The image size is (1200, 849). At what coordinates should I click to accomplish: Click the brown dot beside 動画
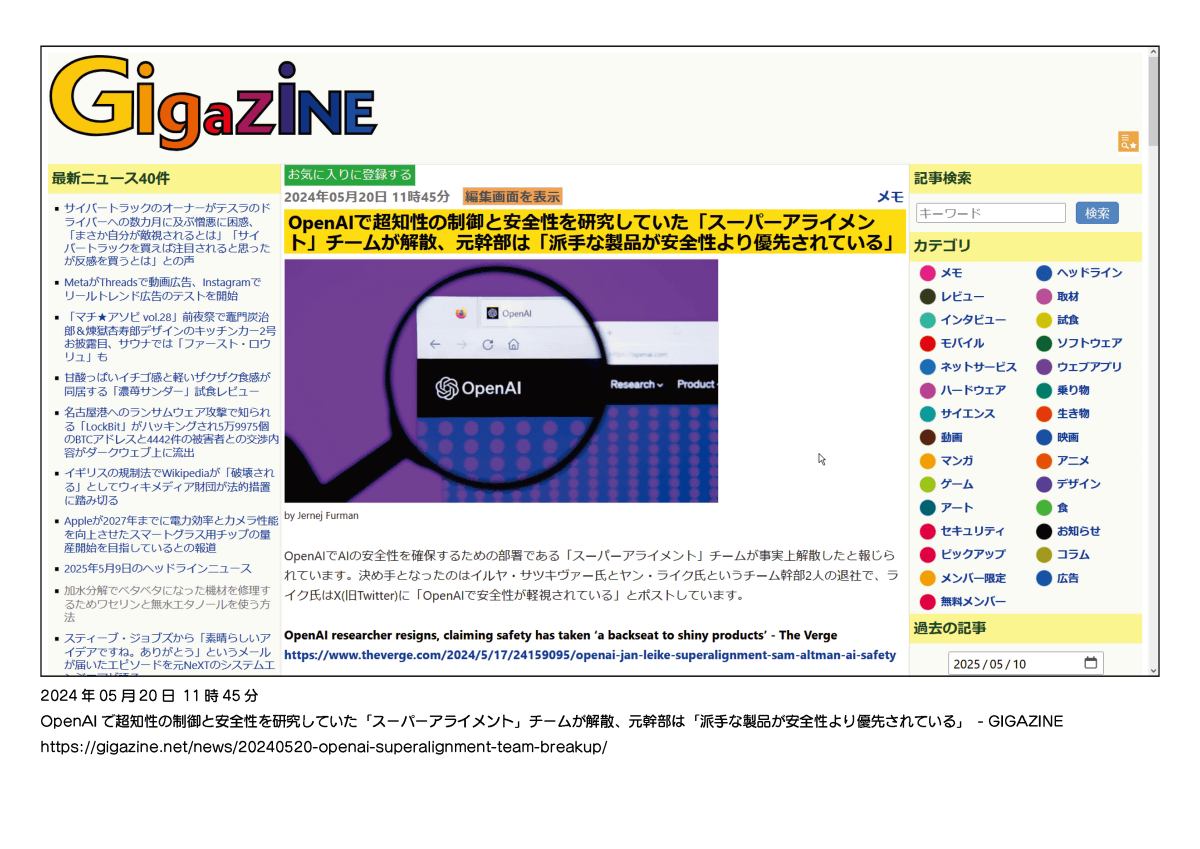pos(928,437)
